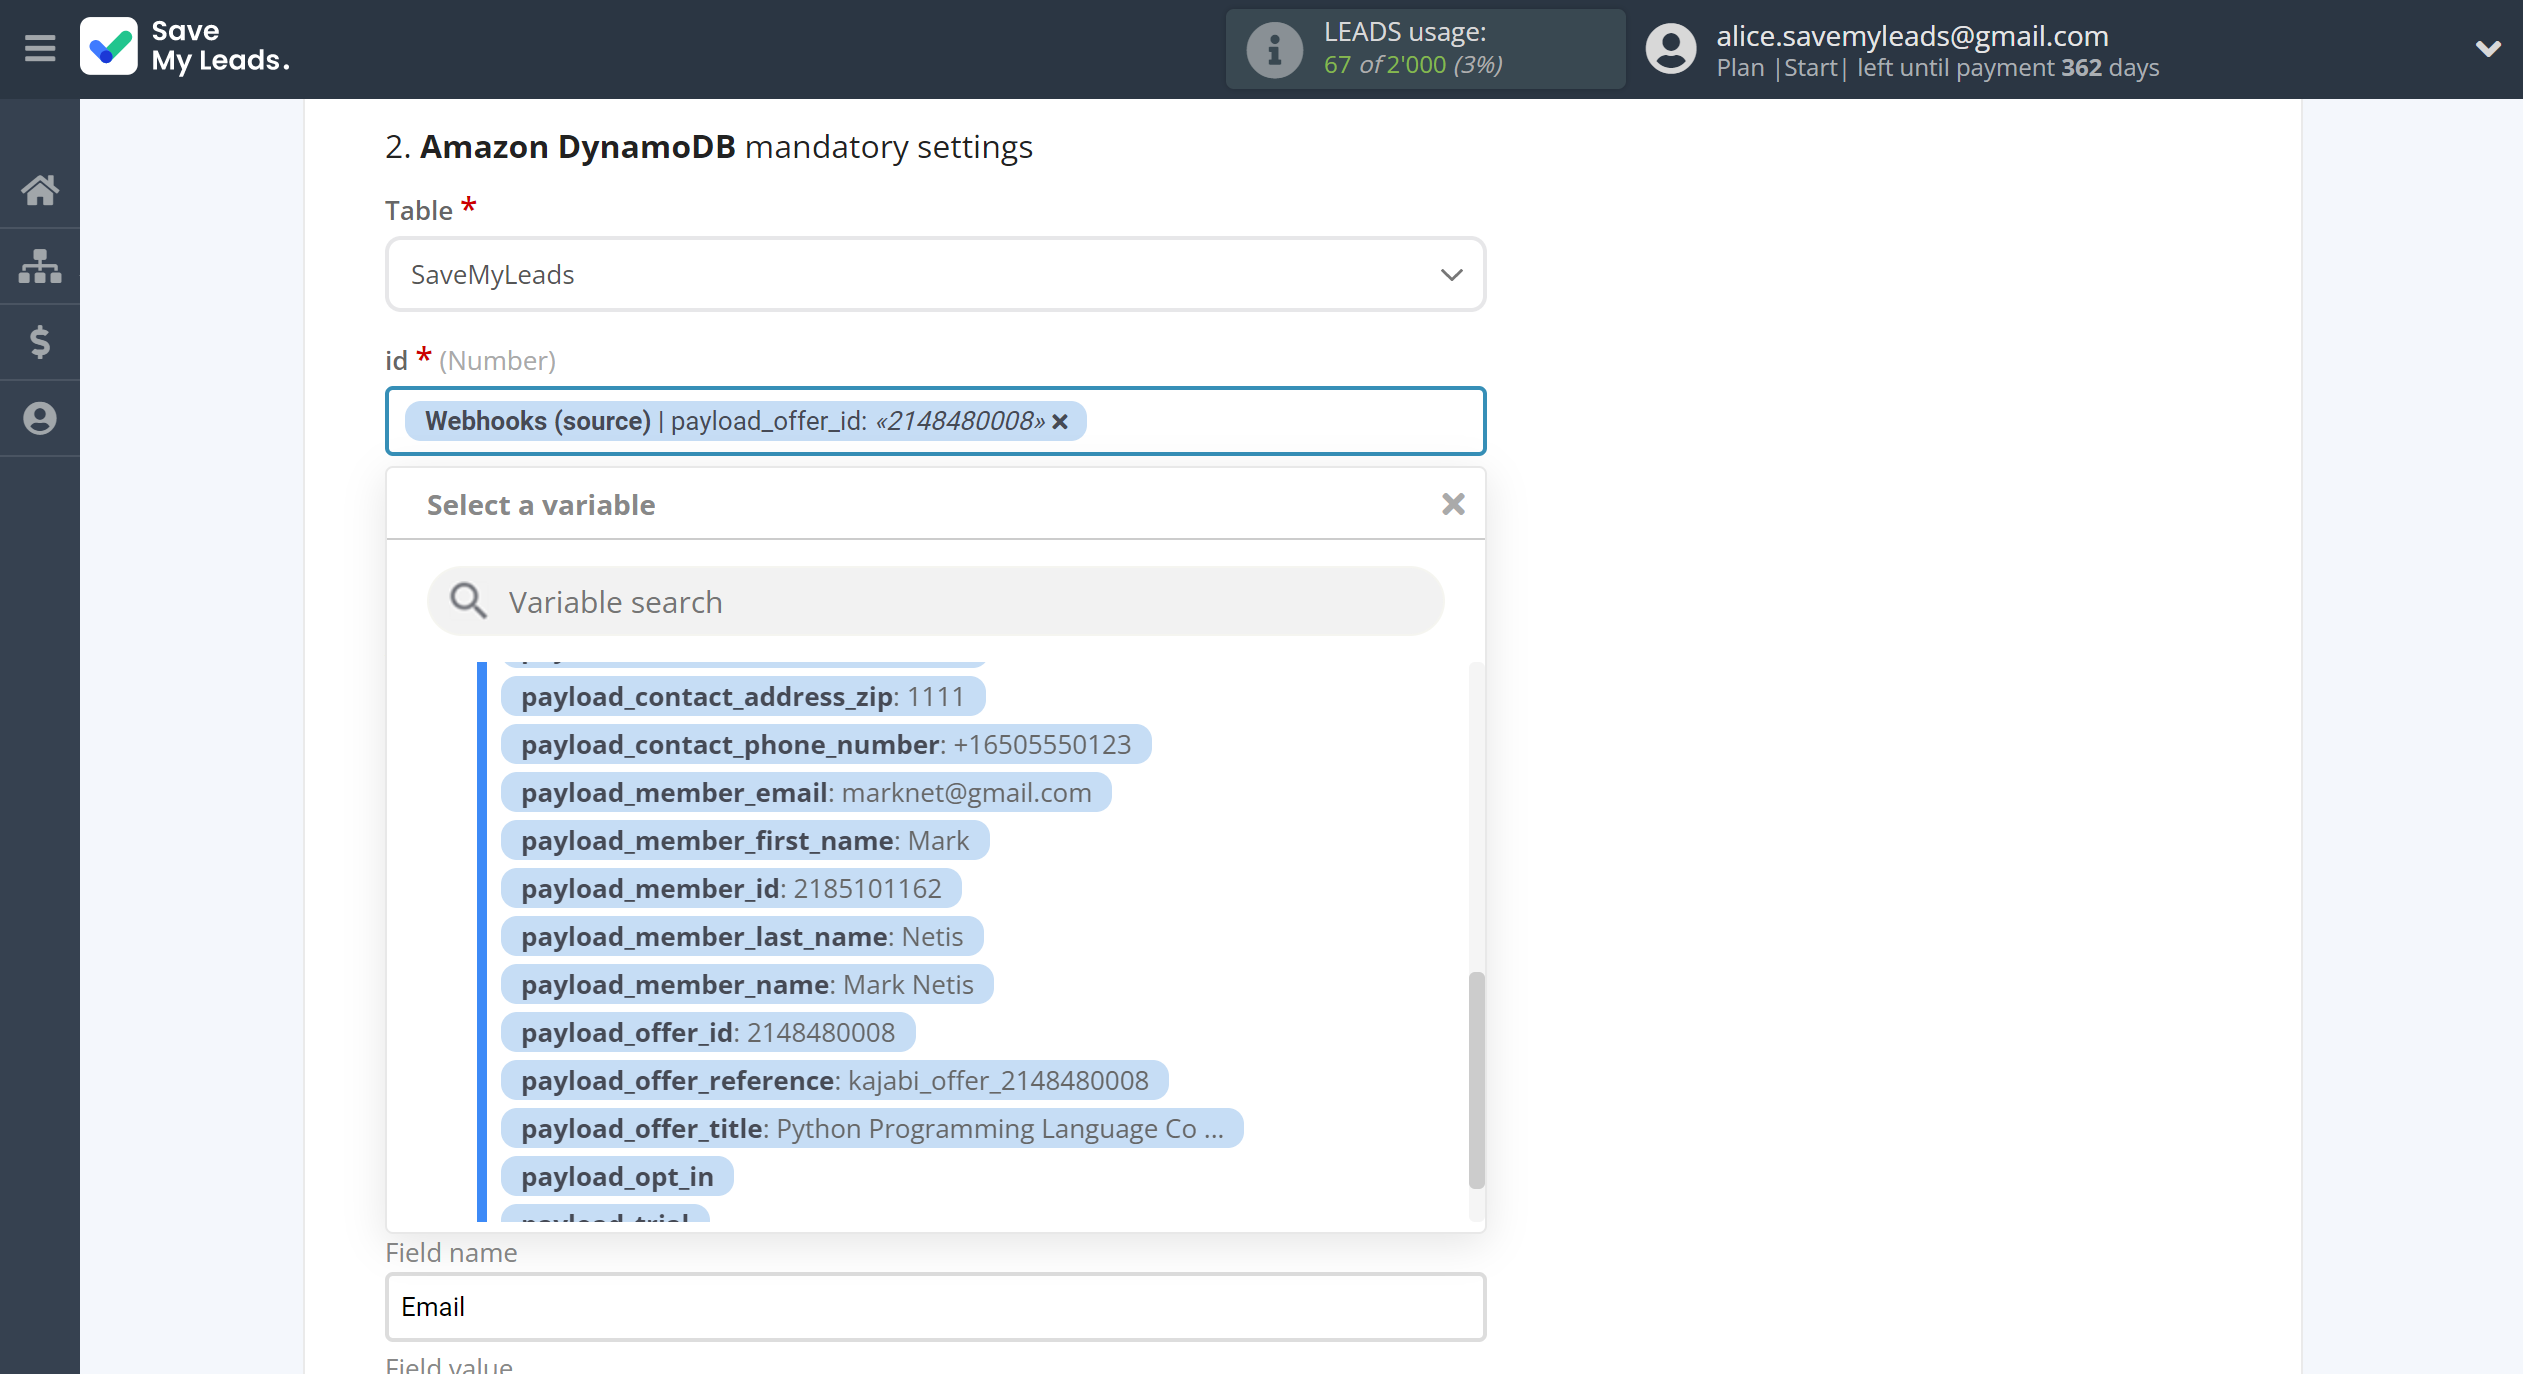This screenshot has width=2523, height=1374.
Task: Click the account email address text
Action: [1912, 36]
